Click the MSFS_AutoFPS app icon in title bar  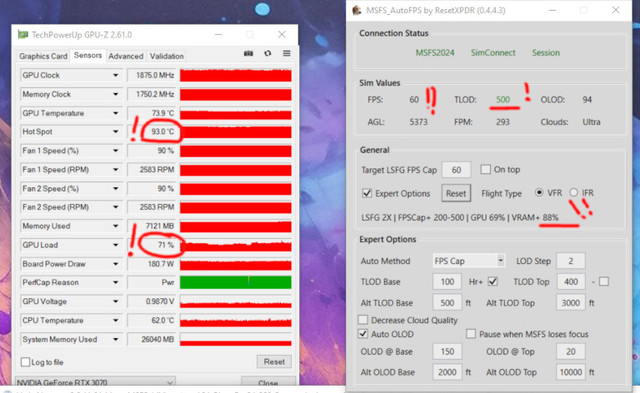tap(357, 10)
